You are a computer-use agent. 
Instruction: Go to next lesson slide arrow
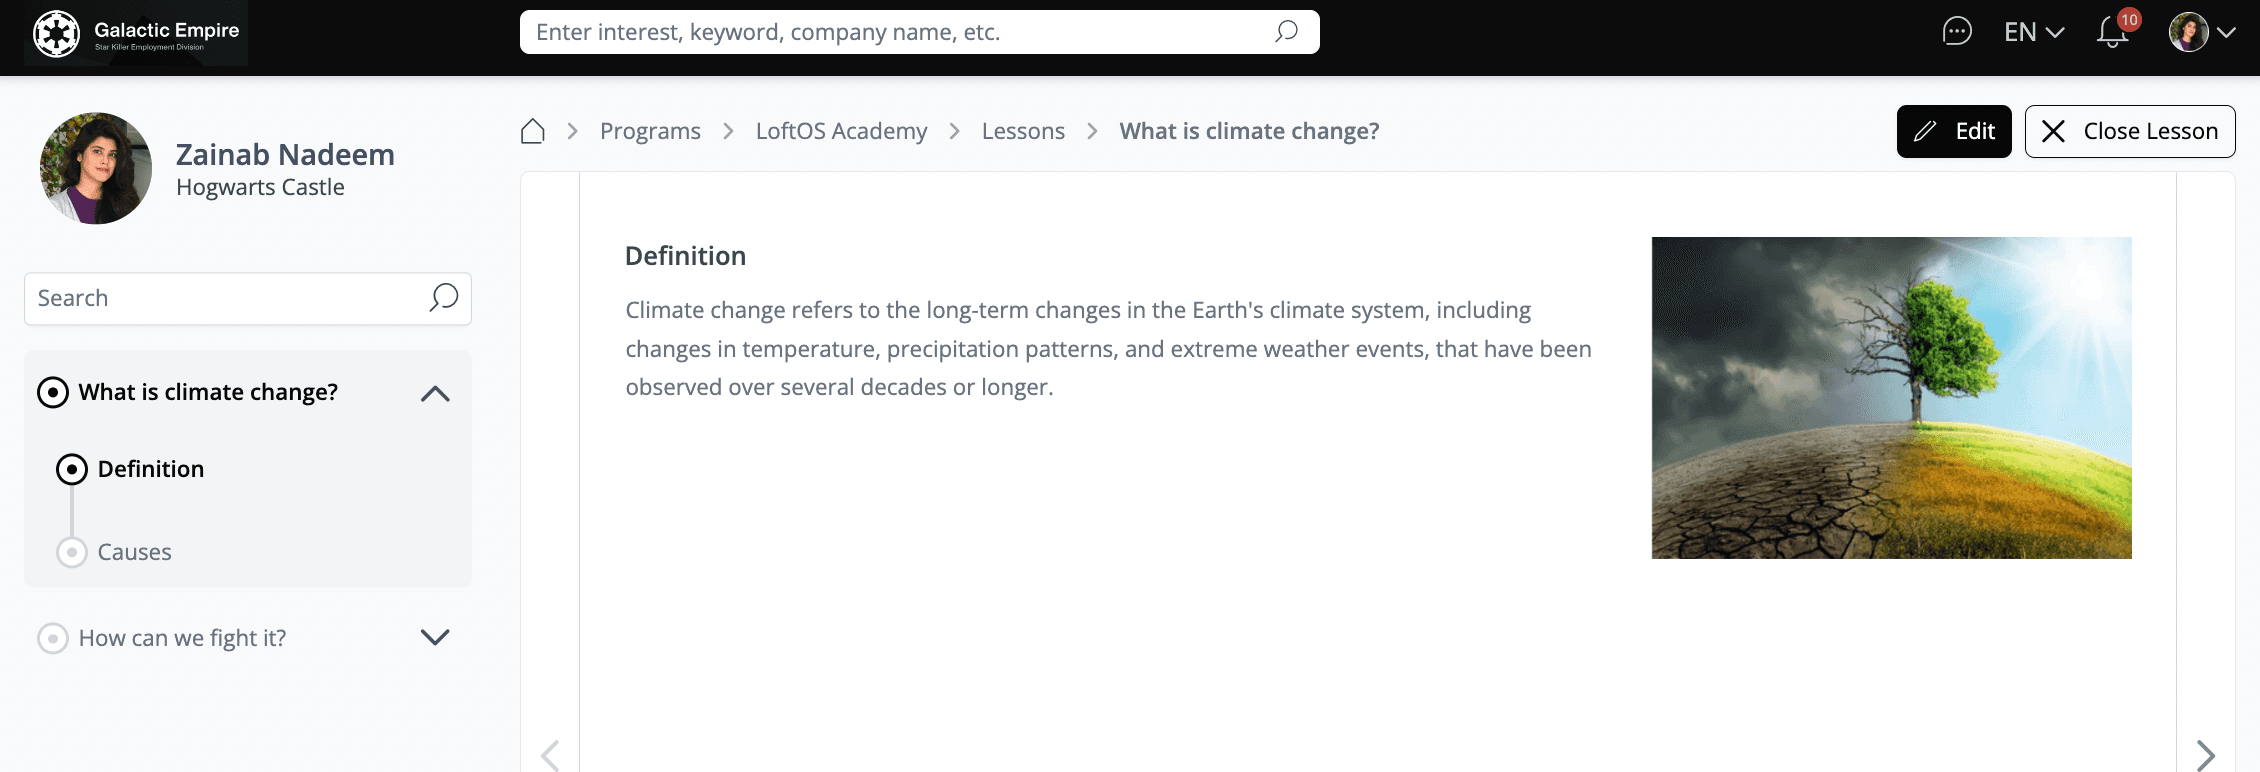2205,754
